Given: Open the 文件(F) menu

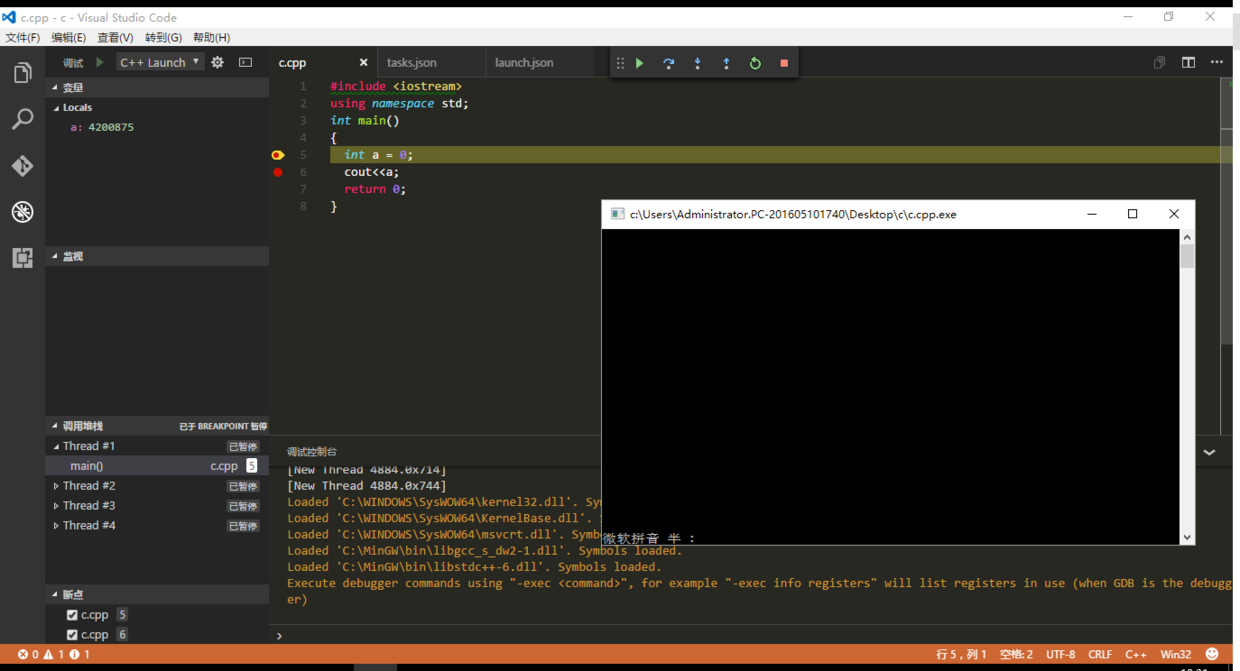Looking at the screenshot, I should (22, 38).
